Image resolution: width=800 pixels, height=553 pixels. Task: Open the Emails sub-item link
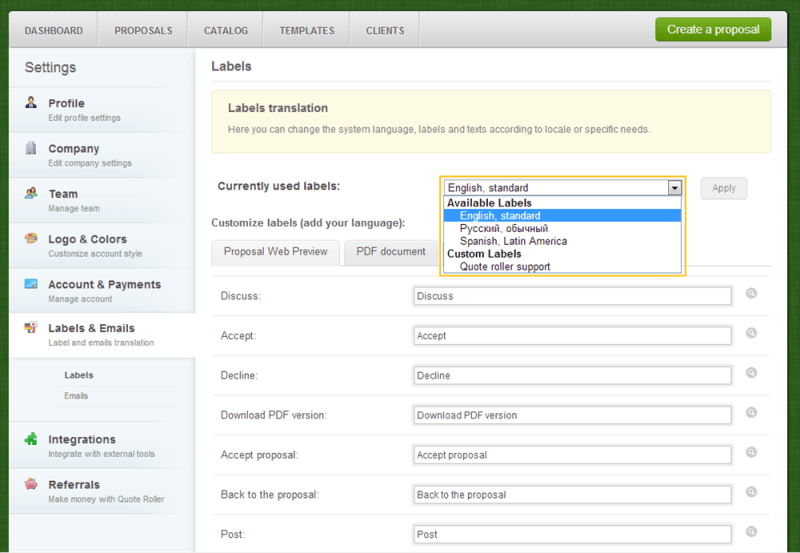[x=76, y=396]
